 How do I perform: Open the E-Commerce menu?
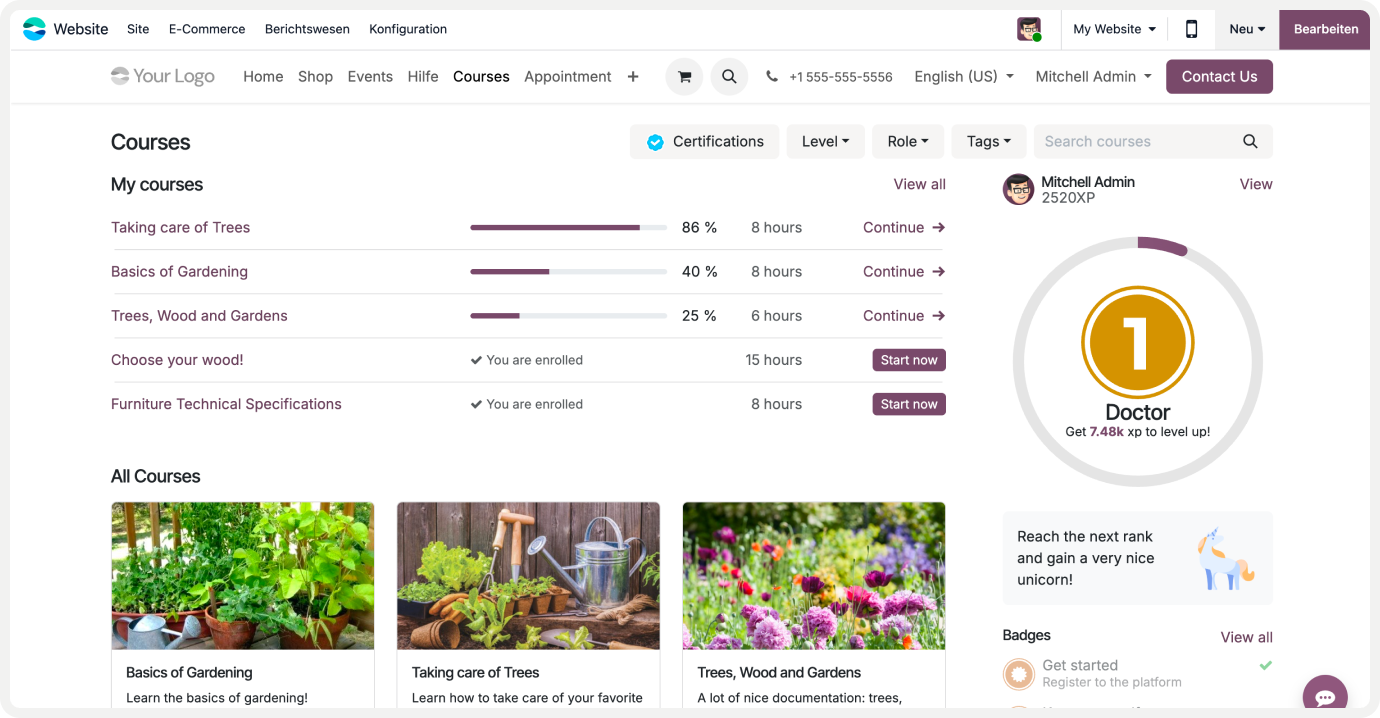pyautogui.click(x=207, y=29)
